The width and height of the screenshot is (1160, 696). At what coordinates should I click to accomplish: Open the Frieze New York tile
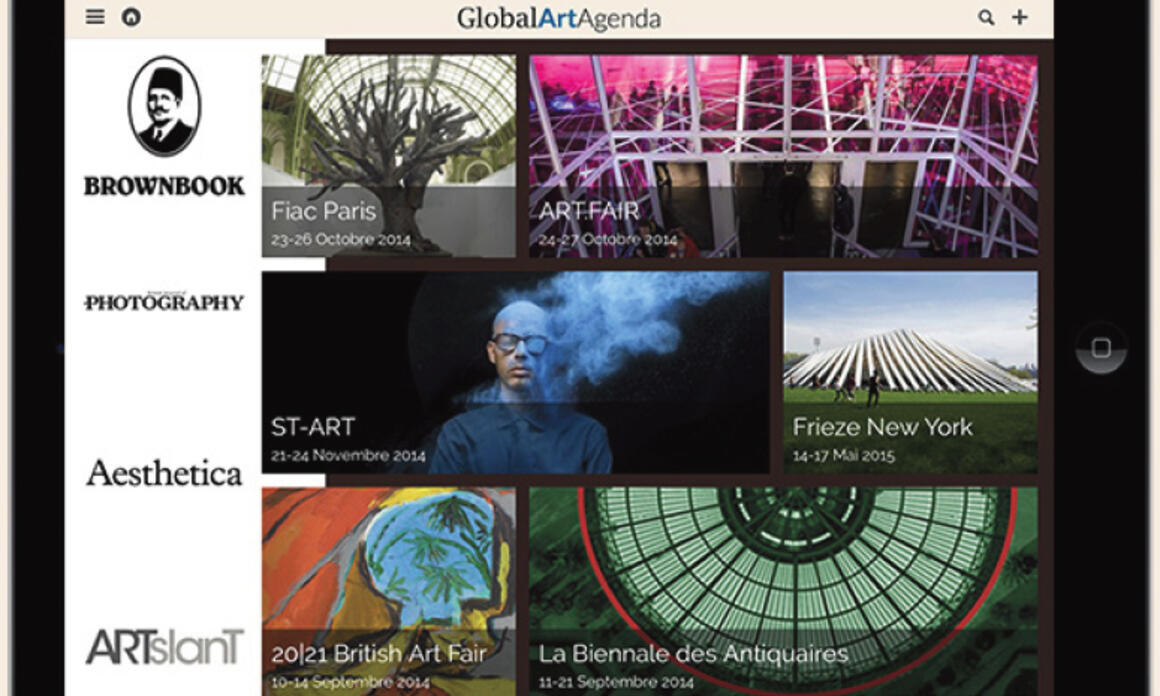point(911,372)
